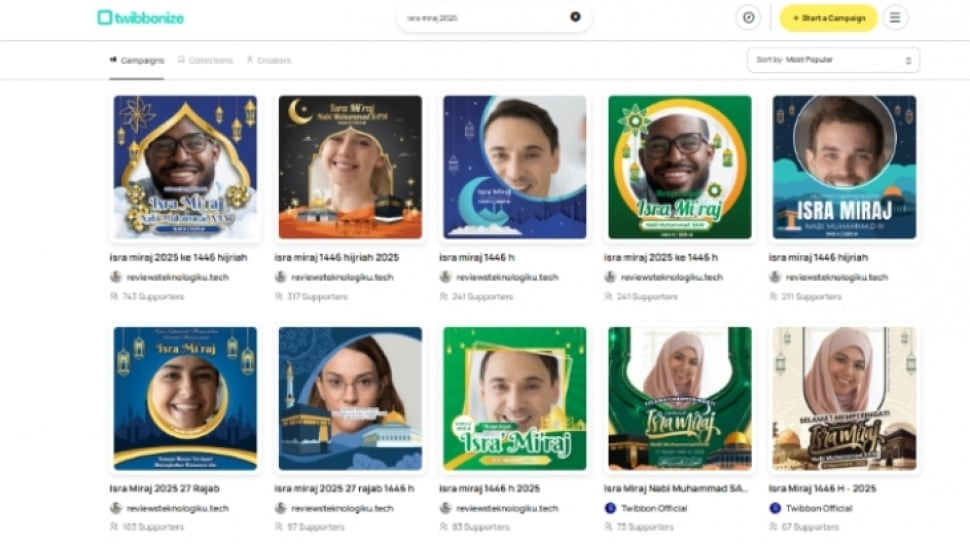Image resolution: width=970 pixels, height=544 pixels.
Task: Click title 'Isra Miraj 1446 H - 2025'
Action: (822, 488)
